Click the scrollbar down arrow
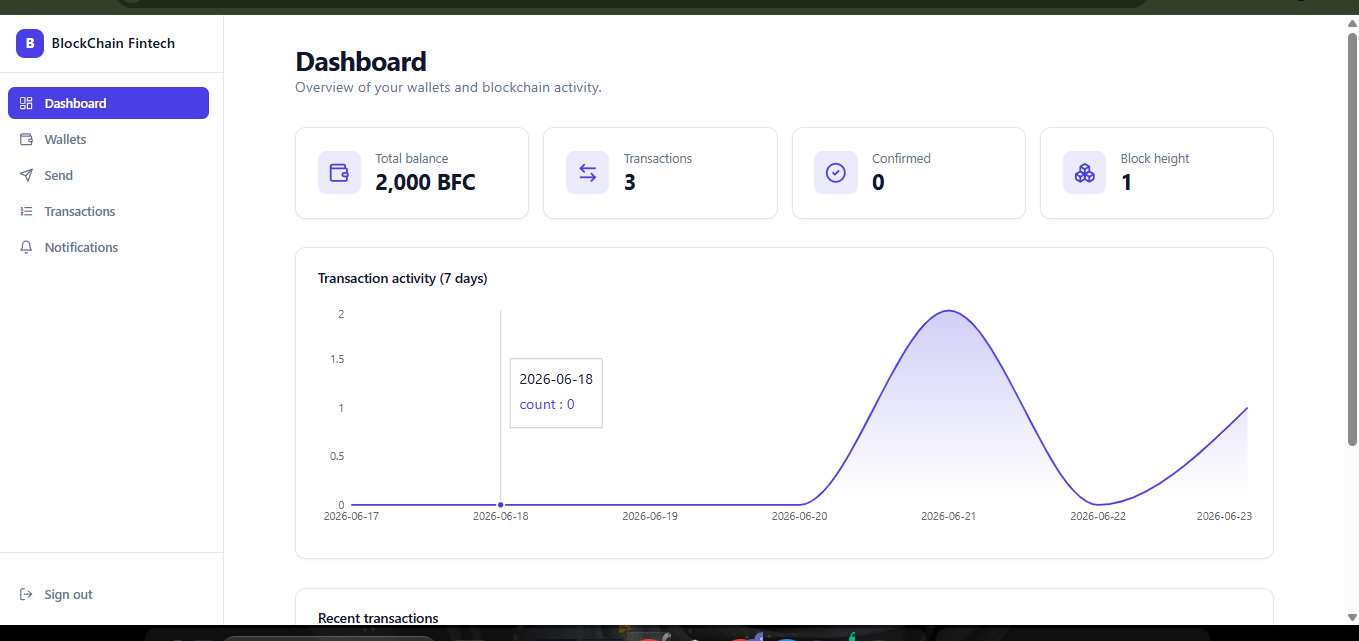This screenshot has width=1359, height=641. coord(1352,617)
